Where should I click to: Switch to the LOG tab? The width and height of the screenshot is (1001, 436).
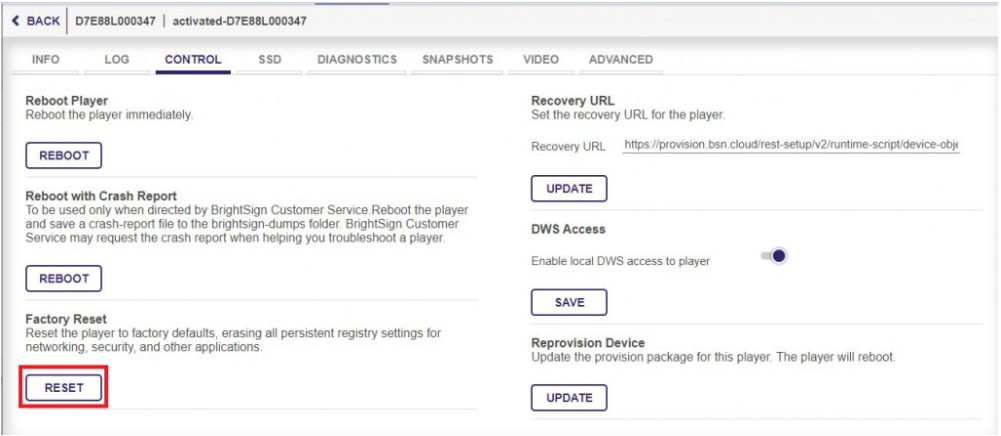coord(117,59)
